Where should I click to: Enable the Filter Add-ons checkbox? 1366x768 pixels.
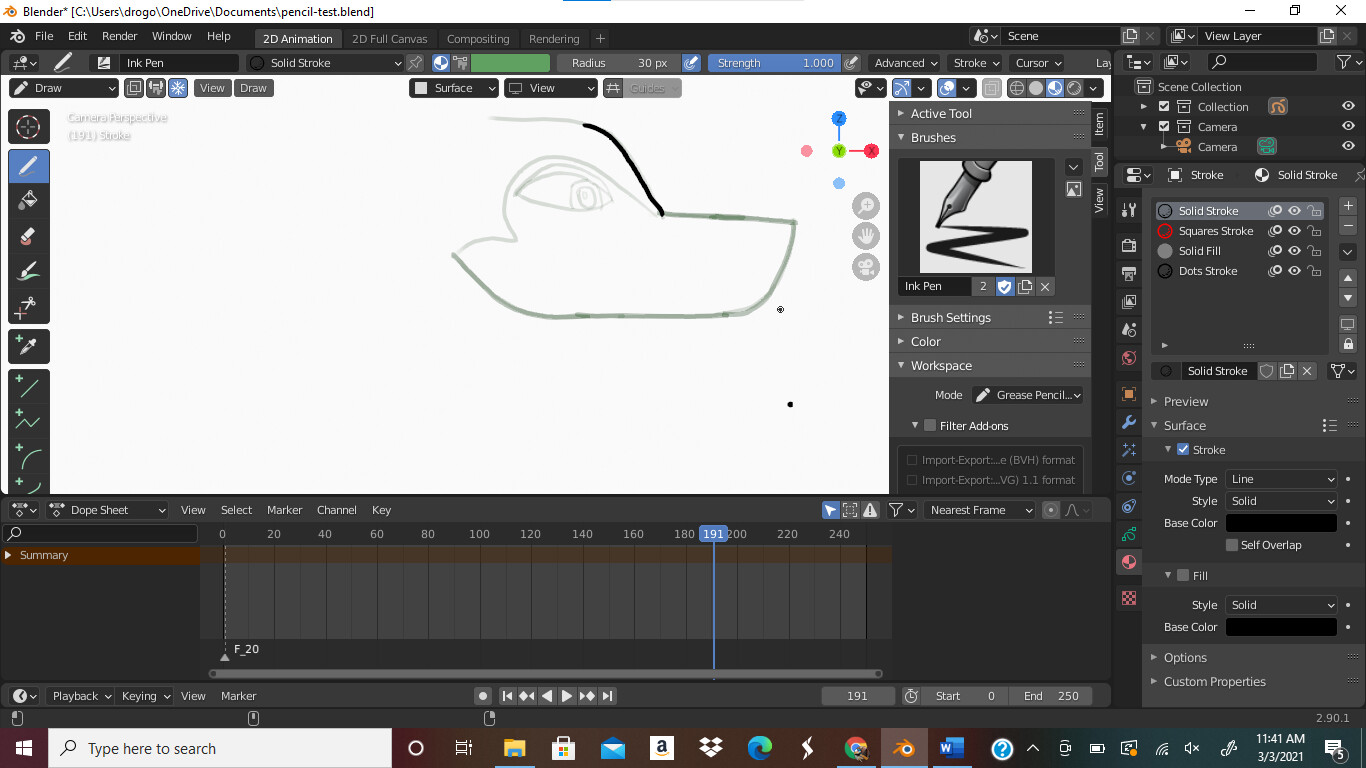[930, 426]
